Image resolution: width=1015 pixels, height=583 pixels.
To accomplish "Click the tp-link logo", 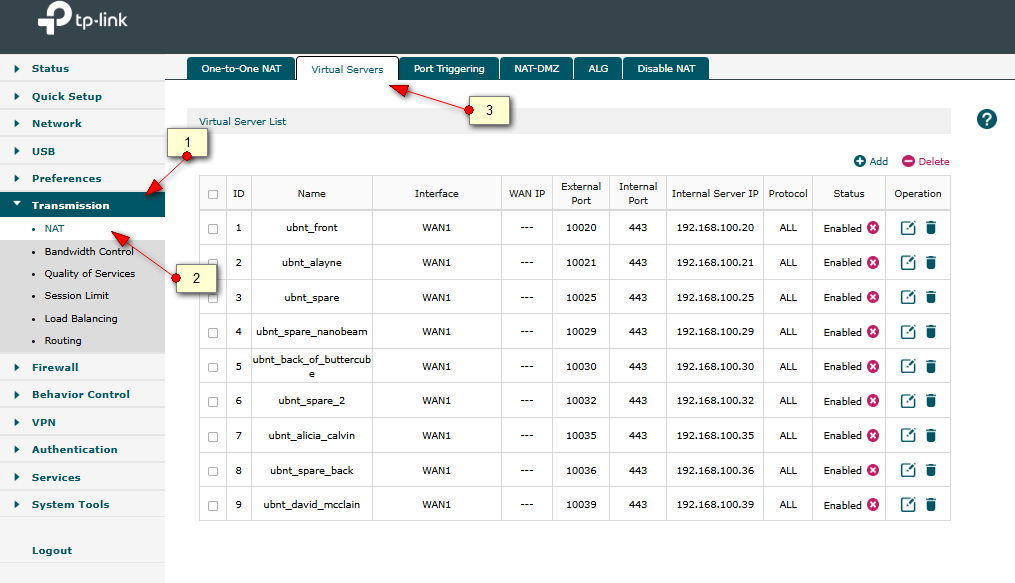I will [82, 20].
